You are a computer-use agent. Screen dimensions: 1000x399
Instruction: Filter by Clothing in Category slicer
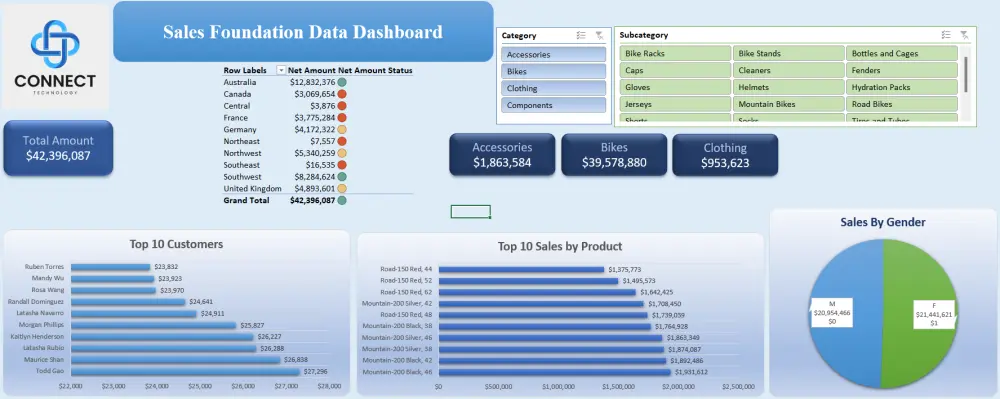tap(554, 89)
